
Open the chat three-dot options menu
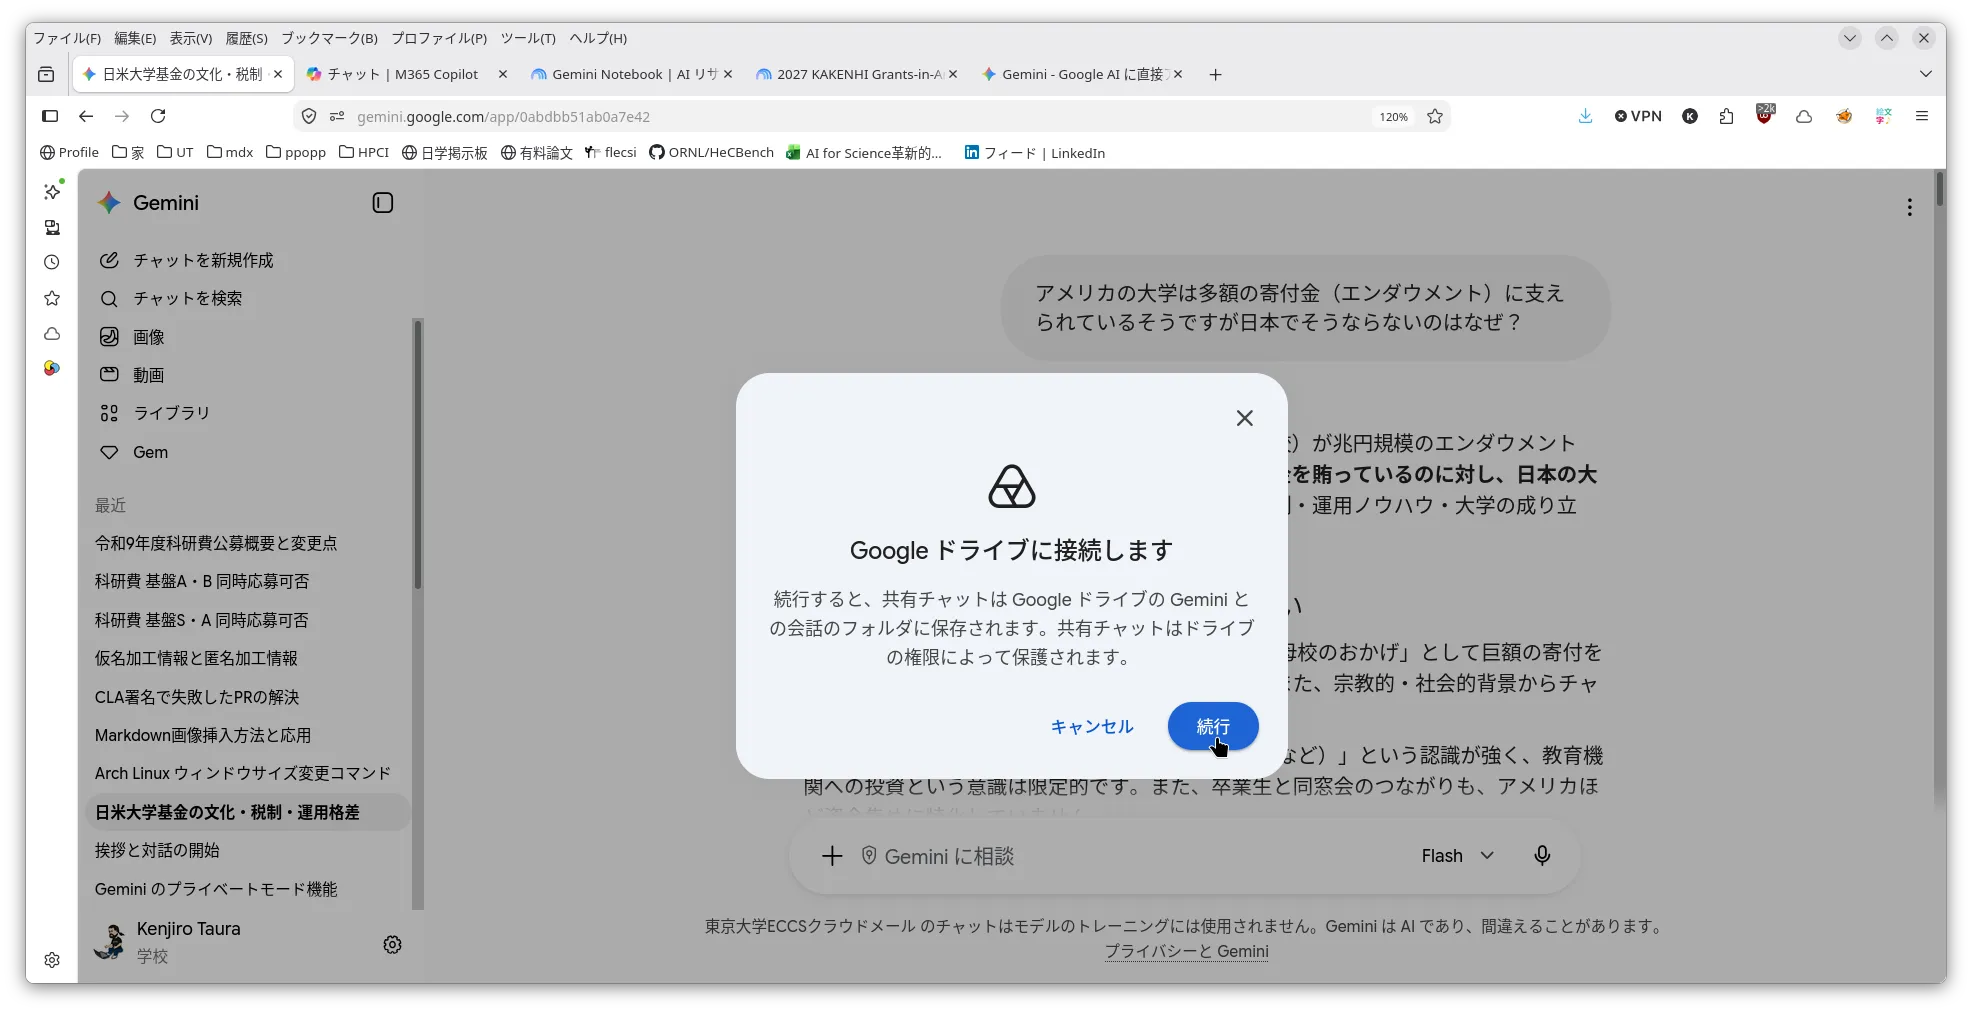[1909, 207]
